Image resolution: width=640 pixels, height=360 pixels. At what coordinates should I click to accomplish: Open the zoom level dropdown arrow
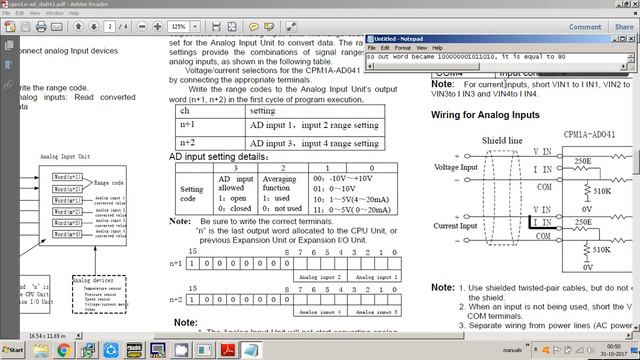tap(196, 27)
